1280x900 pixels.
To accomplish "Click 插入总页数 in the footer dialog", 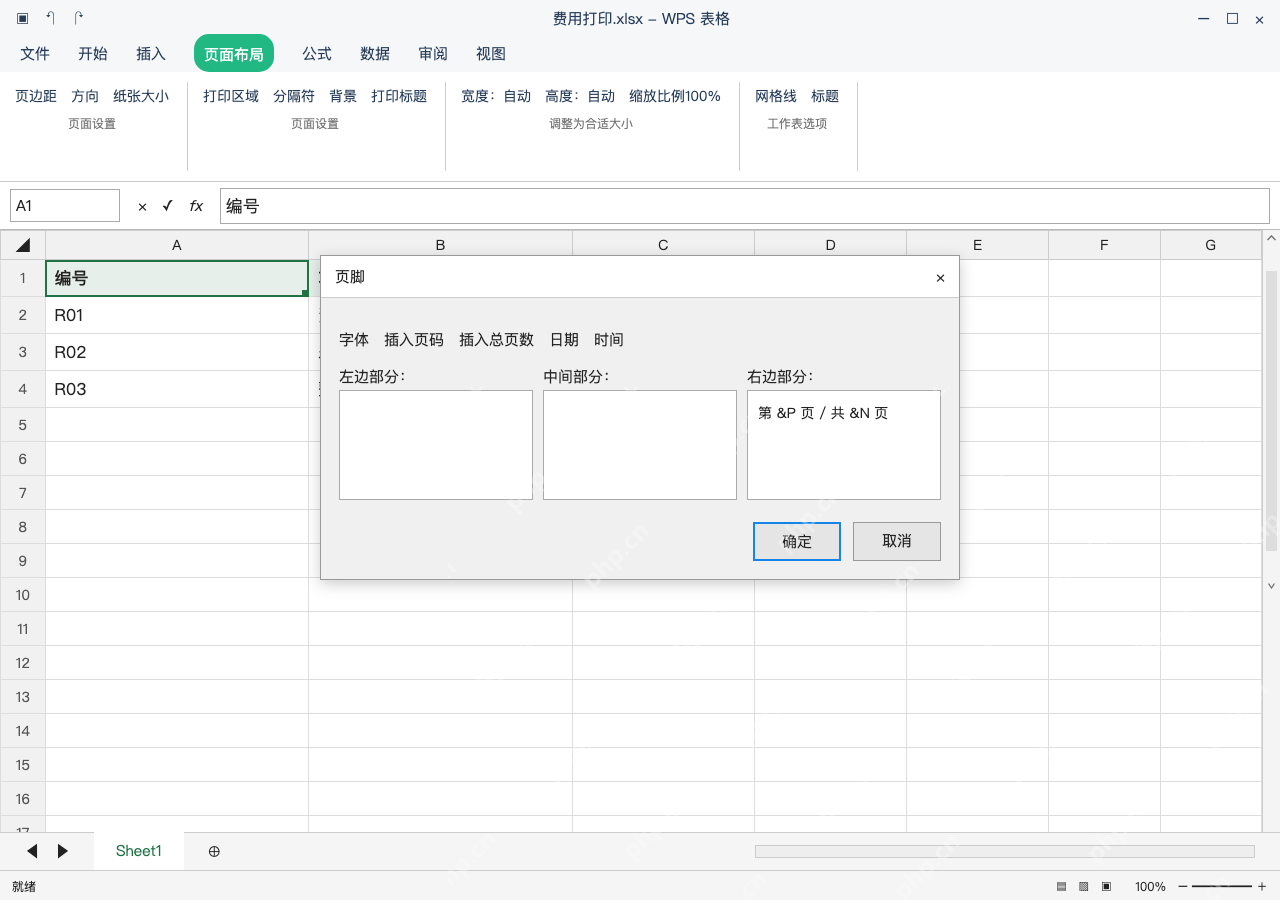I will [497, 340].
